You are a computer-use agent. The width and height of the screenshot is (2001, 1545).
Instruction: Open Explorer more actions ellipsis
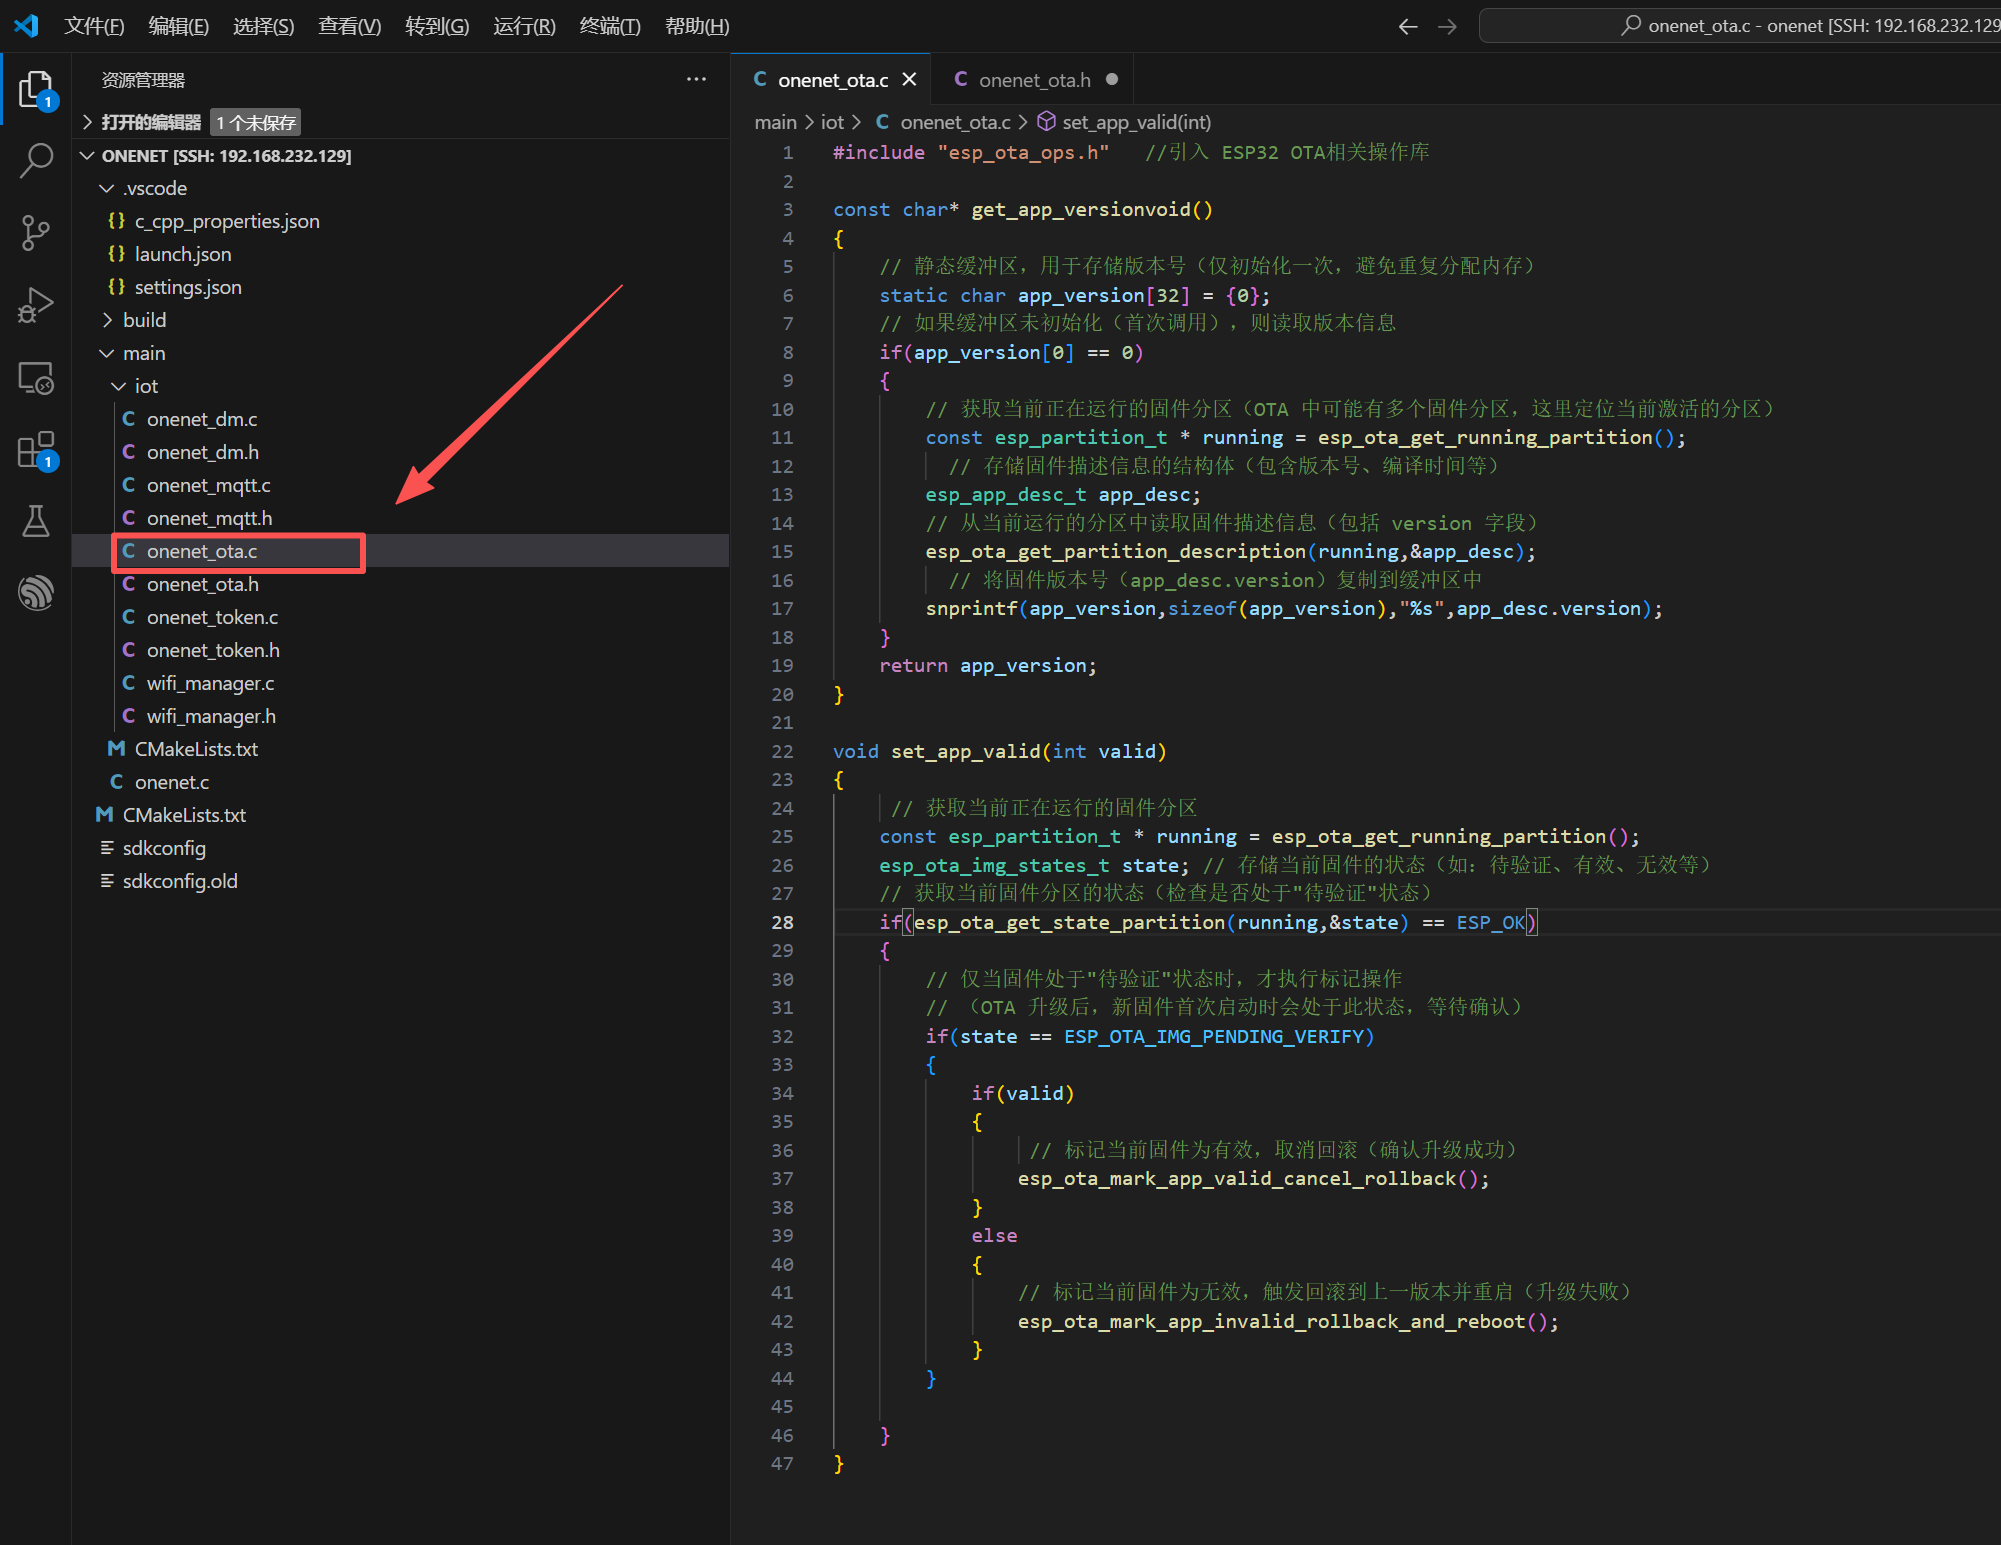tap(696, 79)
